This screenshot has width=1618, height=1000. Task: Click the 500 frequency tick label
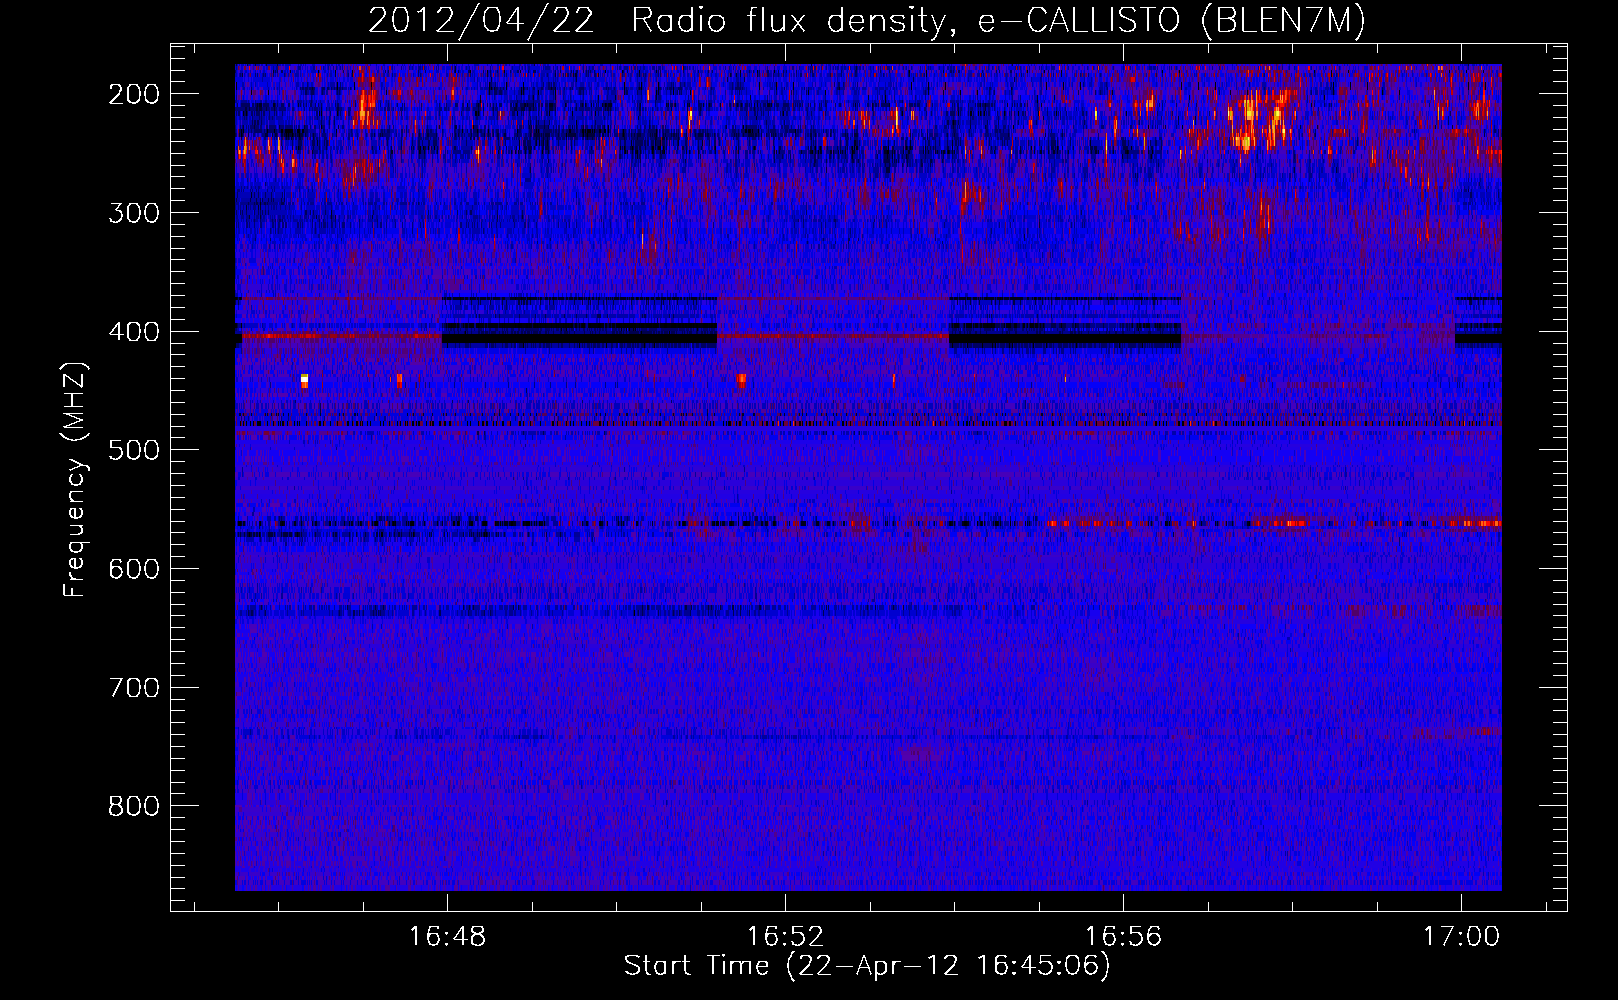134,450
